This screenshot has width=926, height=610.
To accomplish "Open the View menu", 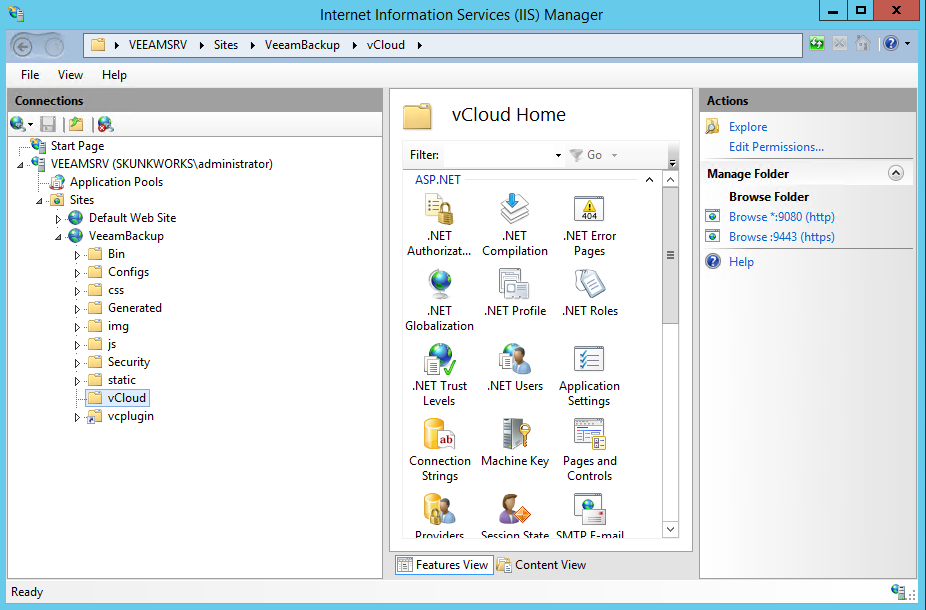I will [70, 75].
